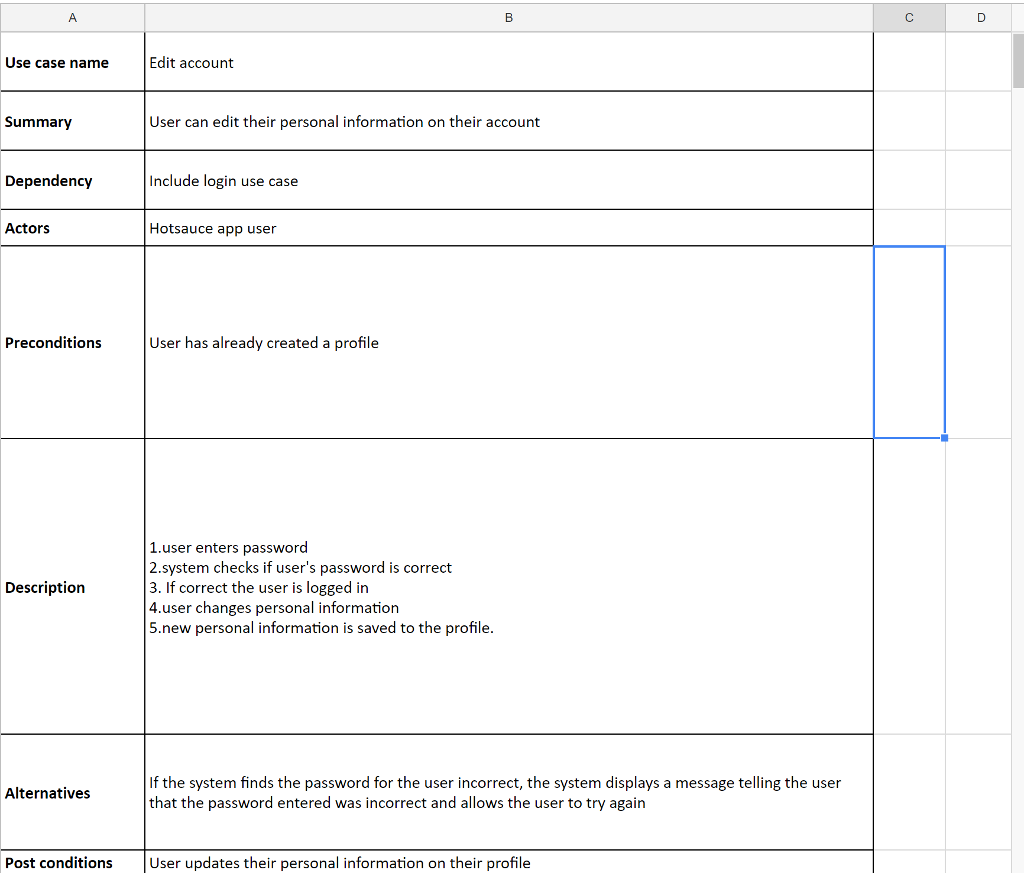
Task: Select column A header
Action: (72, 18)
